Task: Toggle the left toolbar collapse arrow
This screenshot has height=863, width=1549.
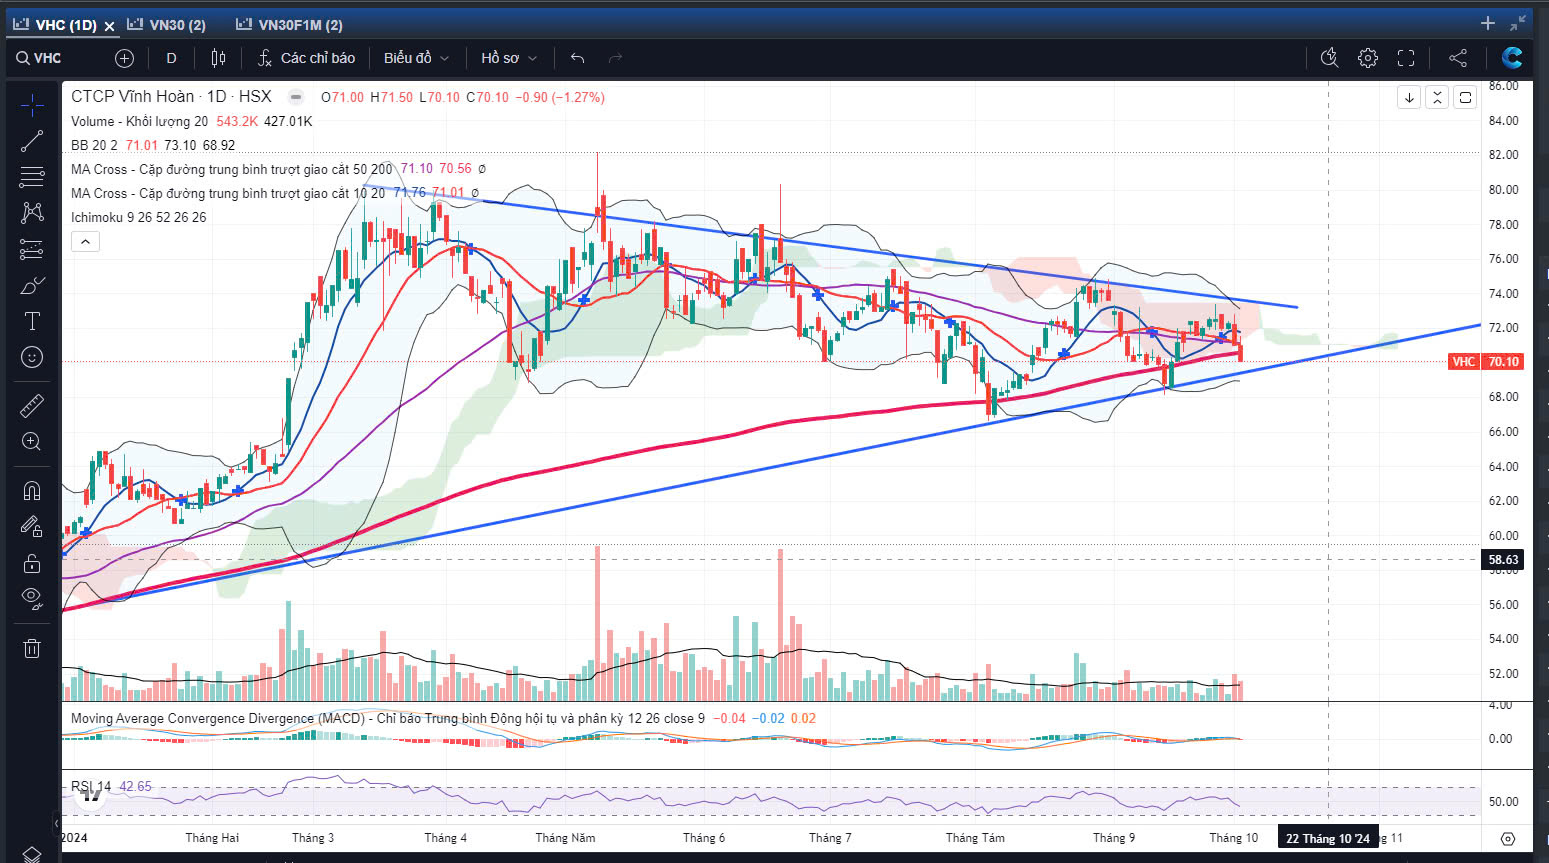Action: (55, 824)
